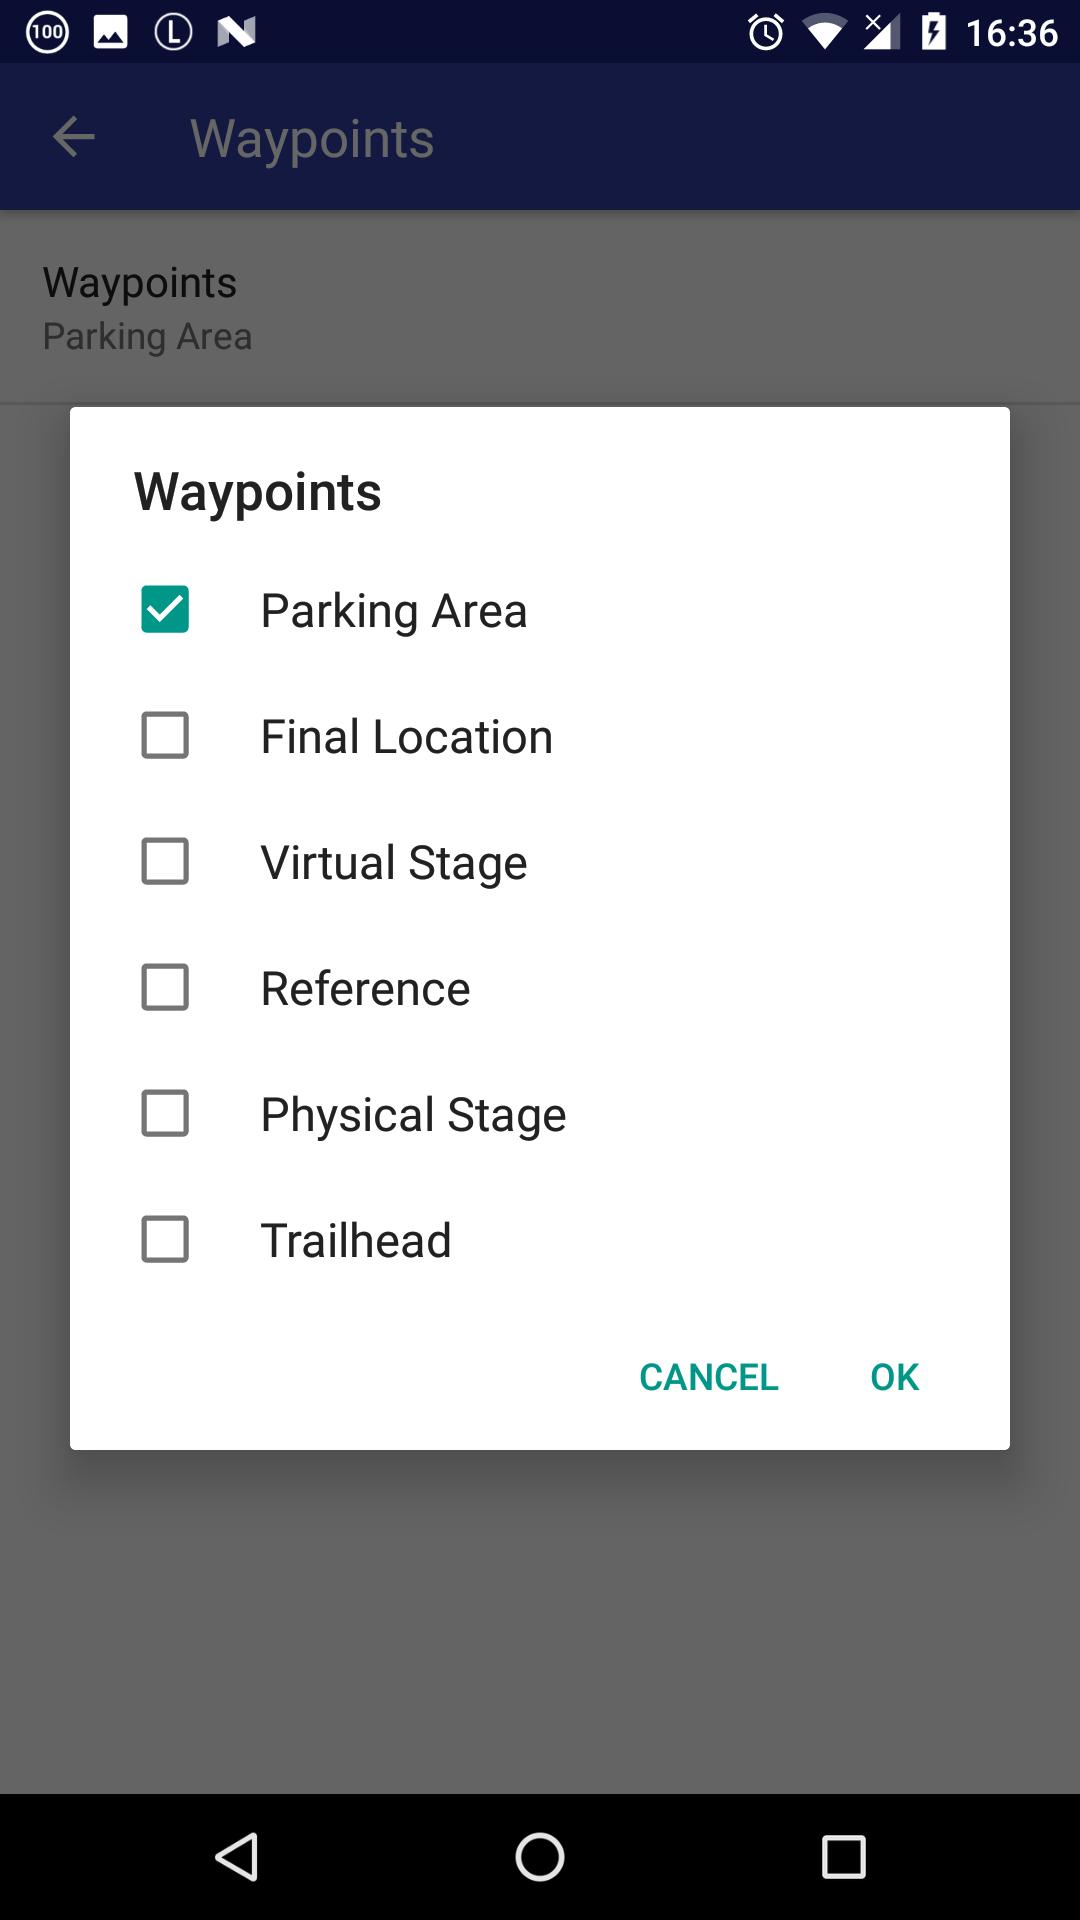Tap the Android N notification icon
The image size is (1080, 1920).
(x=236, y=32)
